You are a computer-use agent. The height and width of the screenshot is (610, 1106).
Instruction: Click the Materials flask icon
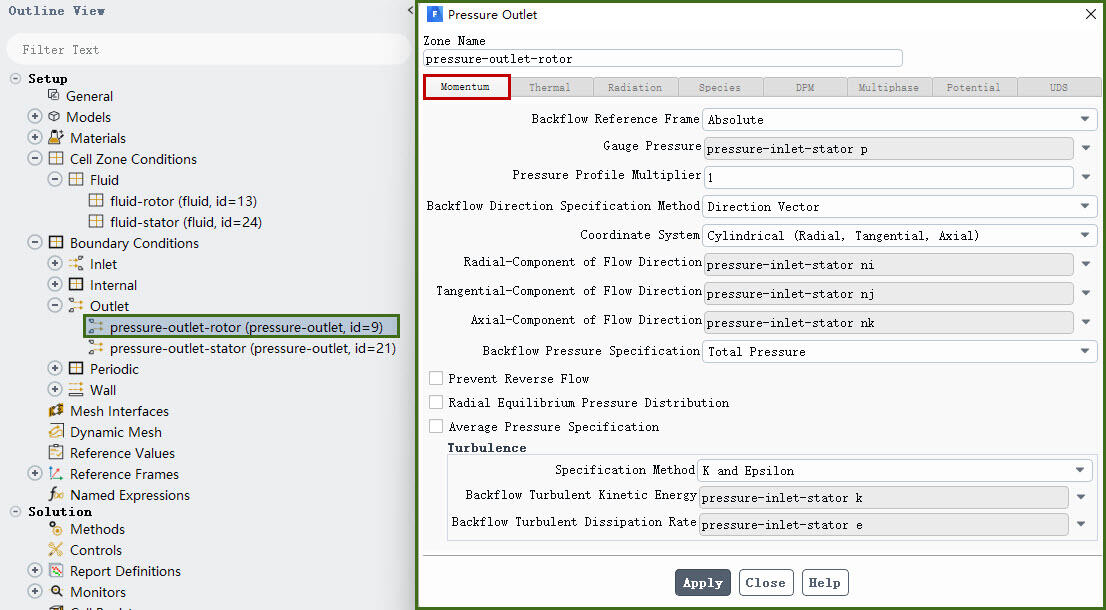(55, 138)
